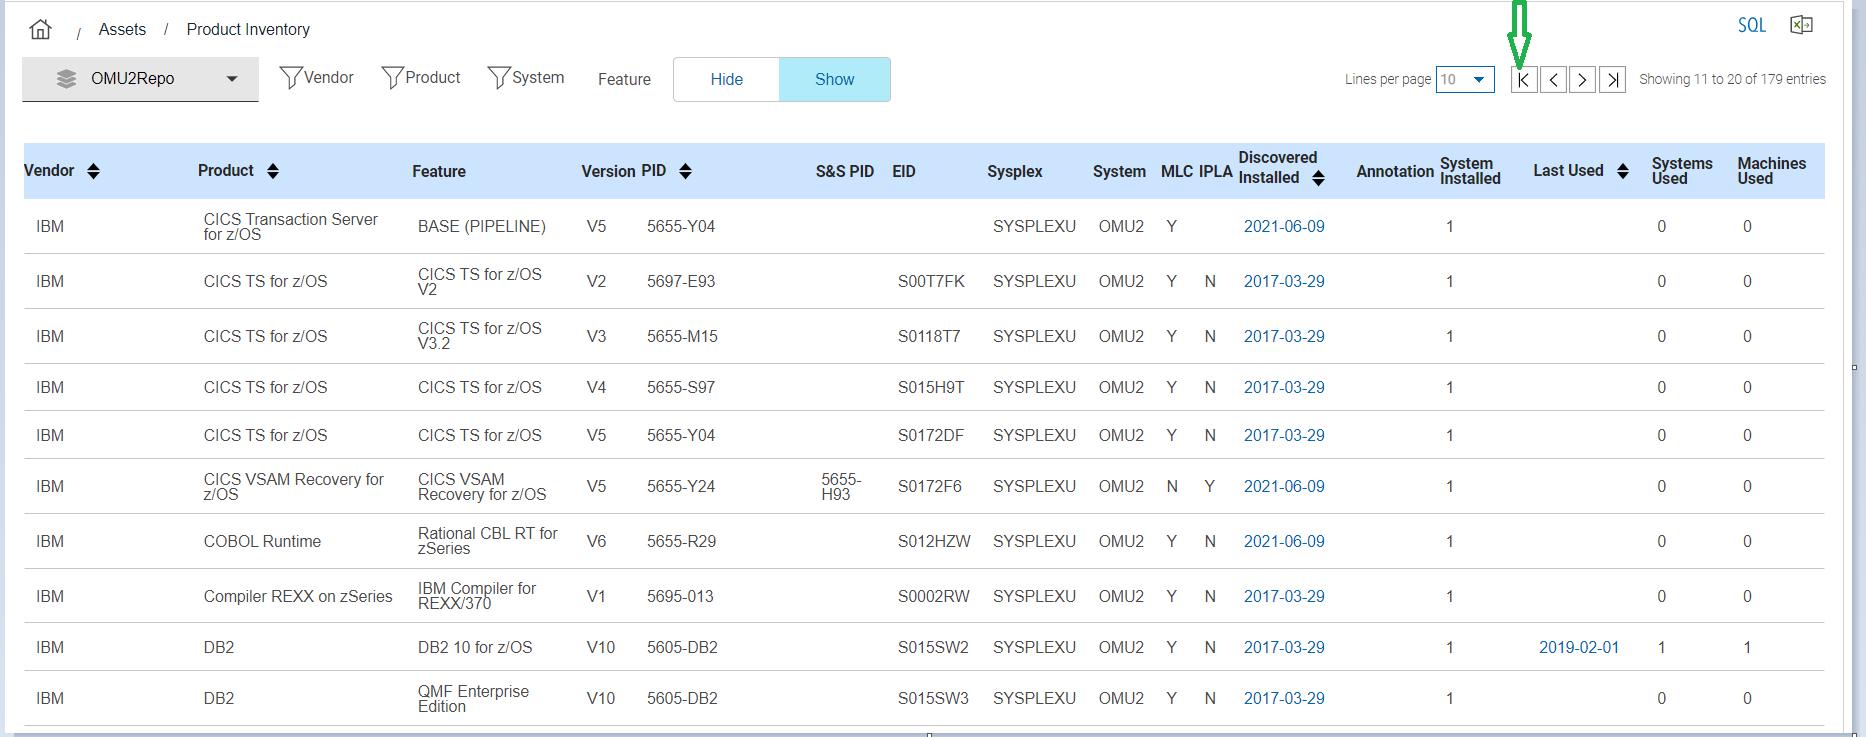
Task: Go to previous page arrow
Action: [x=1553, y=79]
